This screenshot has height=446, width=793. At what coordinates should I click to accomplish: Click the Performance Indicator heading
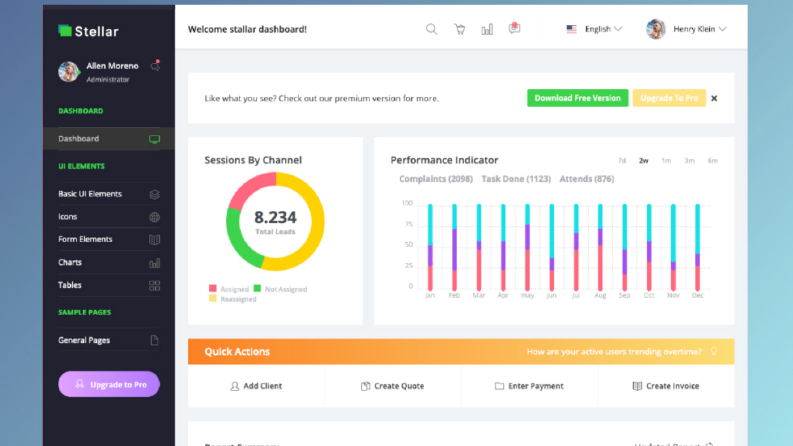pyautogui.click(x=444, y=160)
